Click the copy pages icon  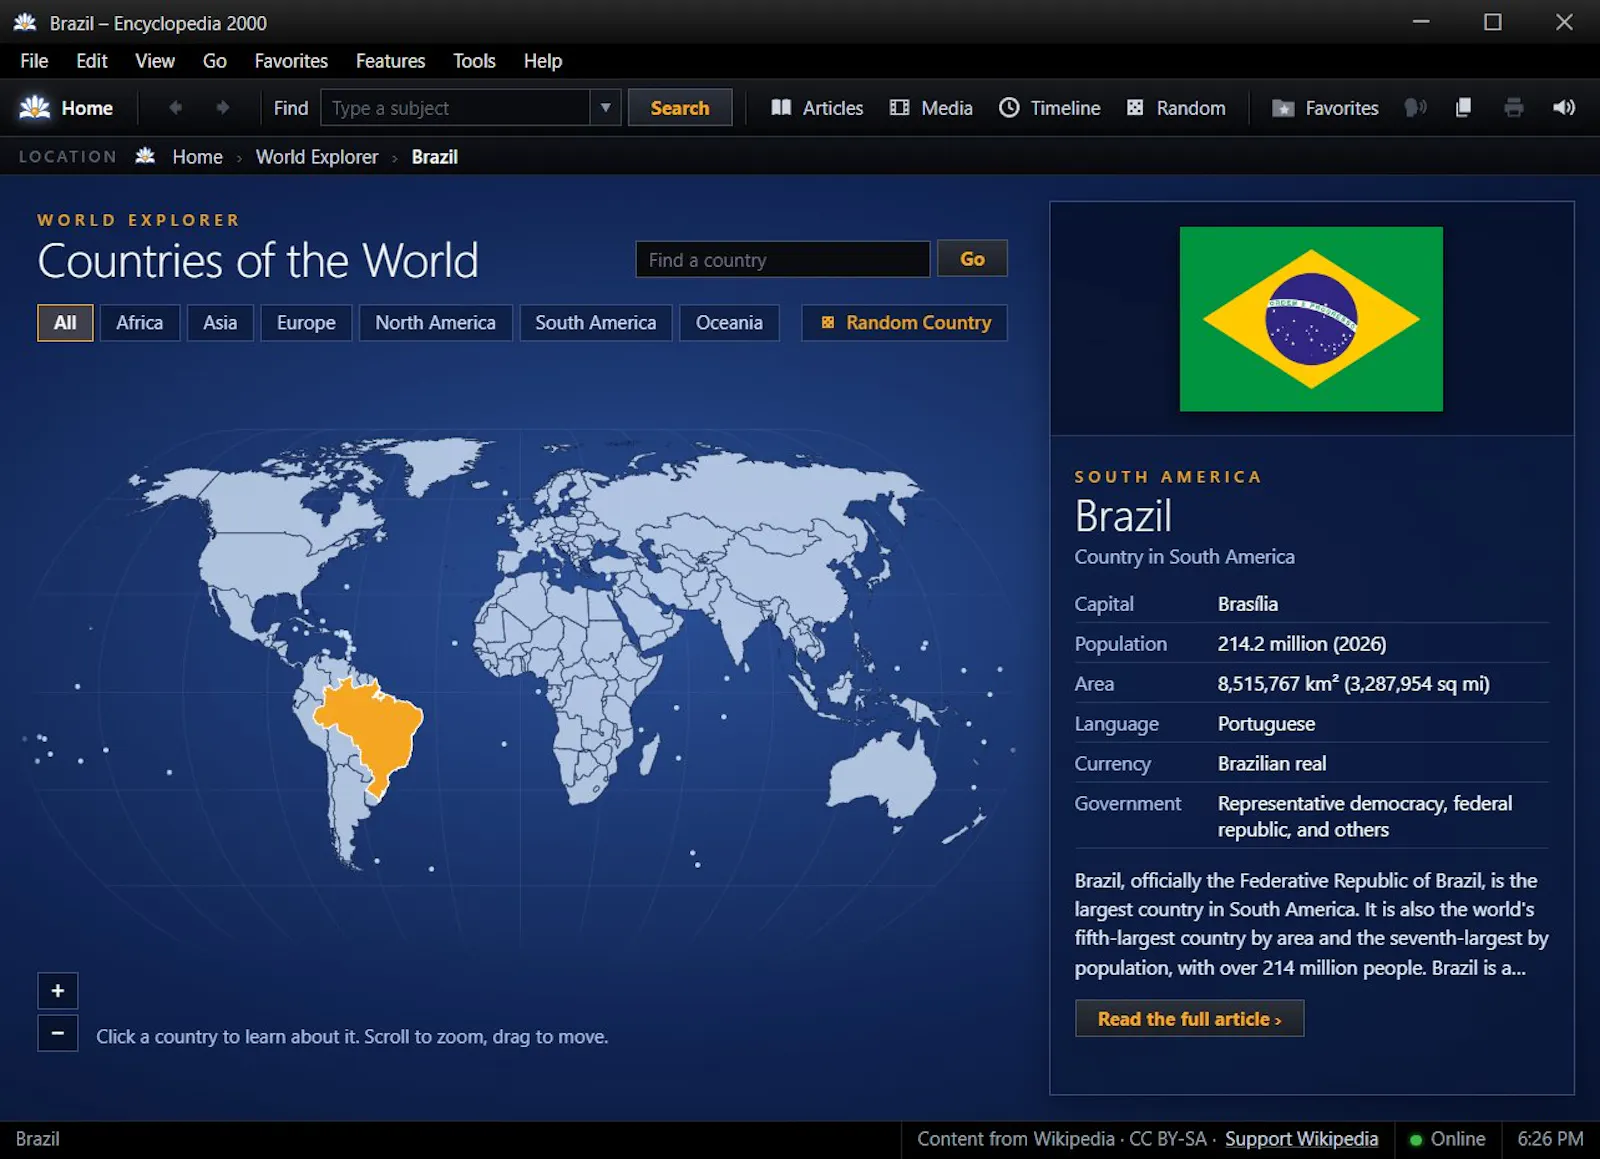coord(1463,108)
